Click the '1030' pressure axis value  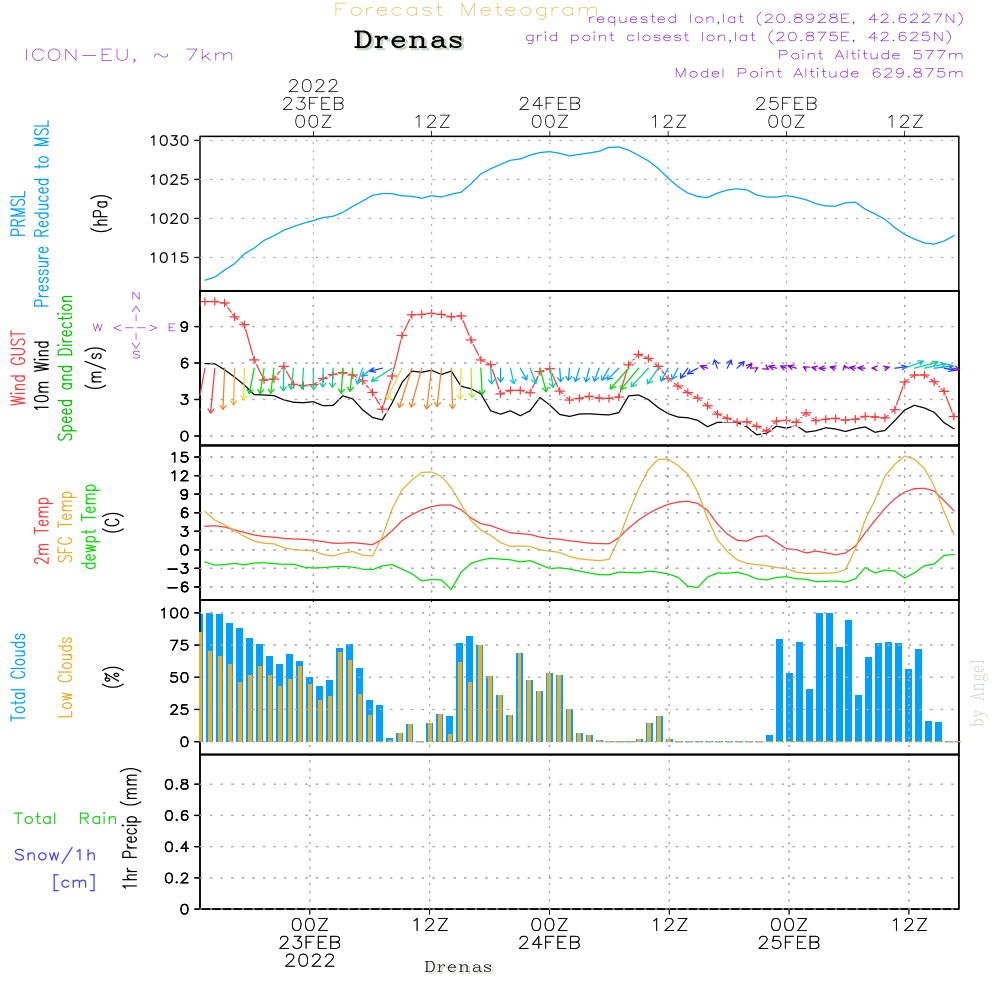coord(170,141)
